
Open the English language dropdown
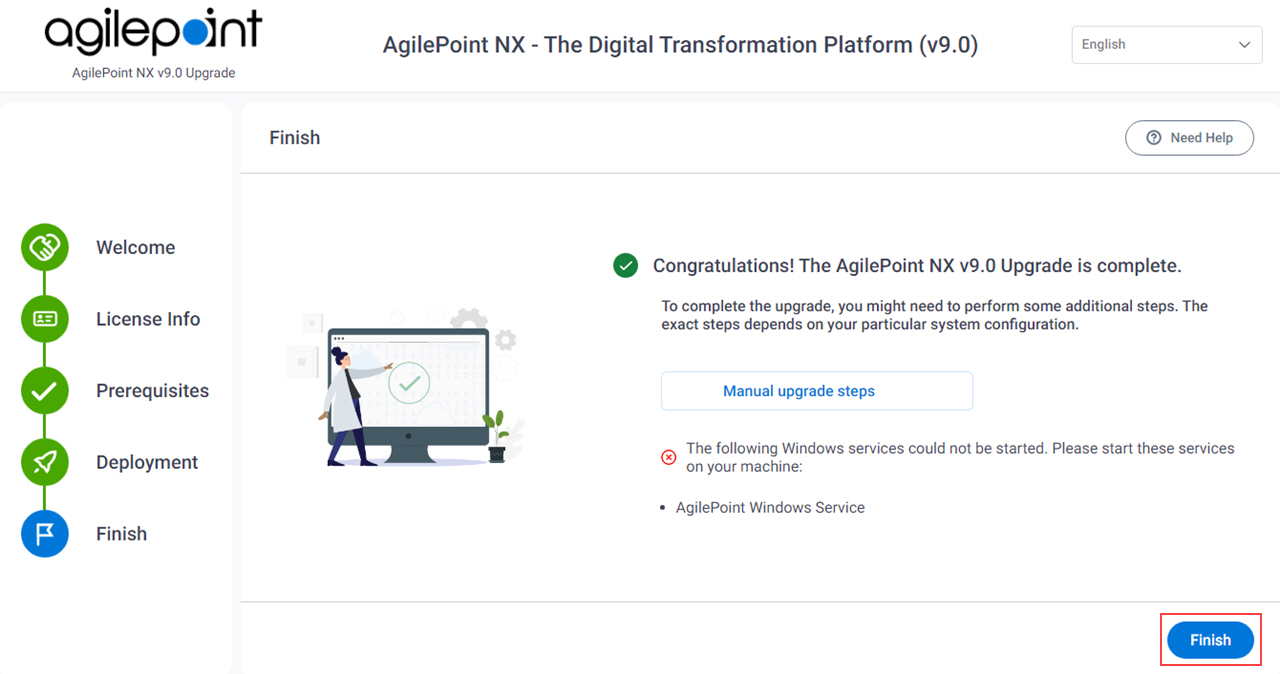pos(1167,45)
